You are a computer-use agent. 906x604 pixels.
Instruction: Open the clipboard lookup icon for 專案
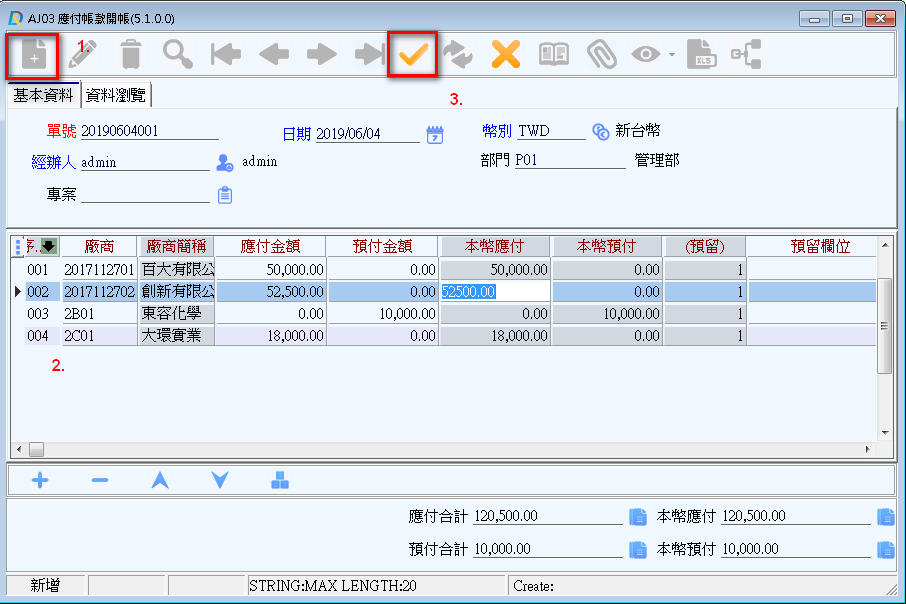(225, 195)
